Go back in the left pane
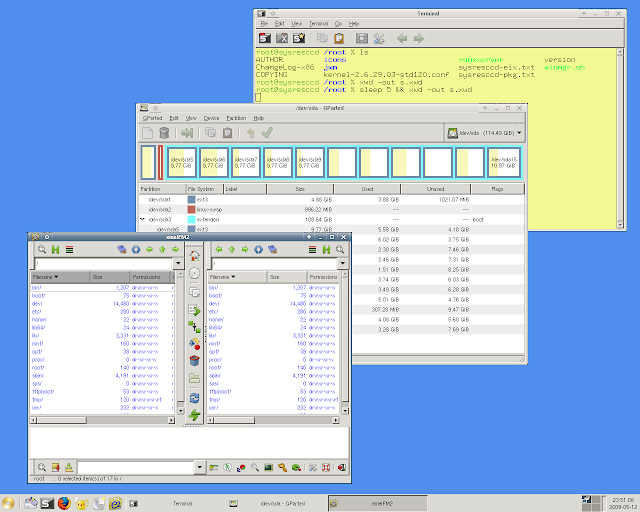This screenshot has width=640, height=512. [149, 249]
